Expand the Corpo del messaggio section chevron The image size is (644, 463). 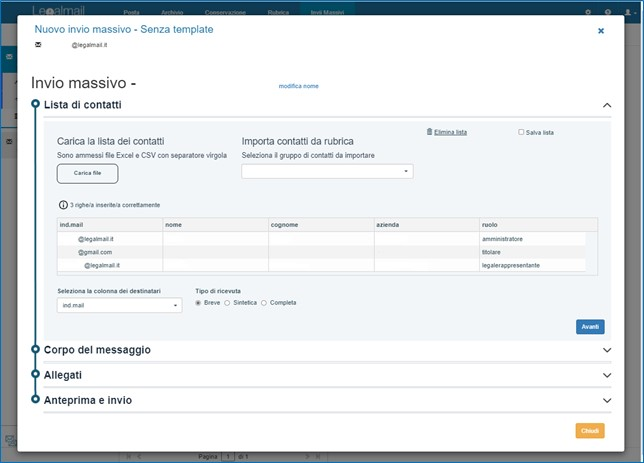(x=606, y=350)
